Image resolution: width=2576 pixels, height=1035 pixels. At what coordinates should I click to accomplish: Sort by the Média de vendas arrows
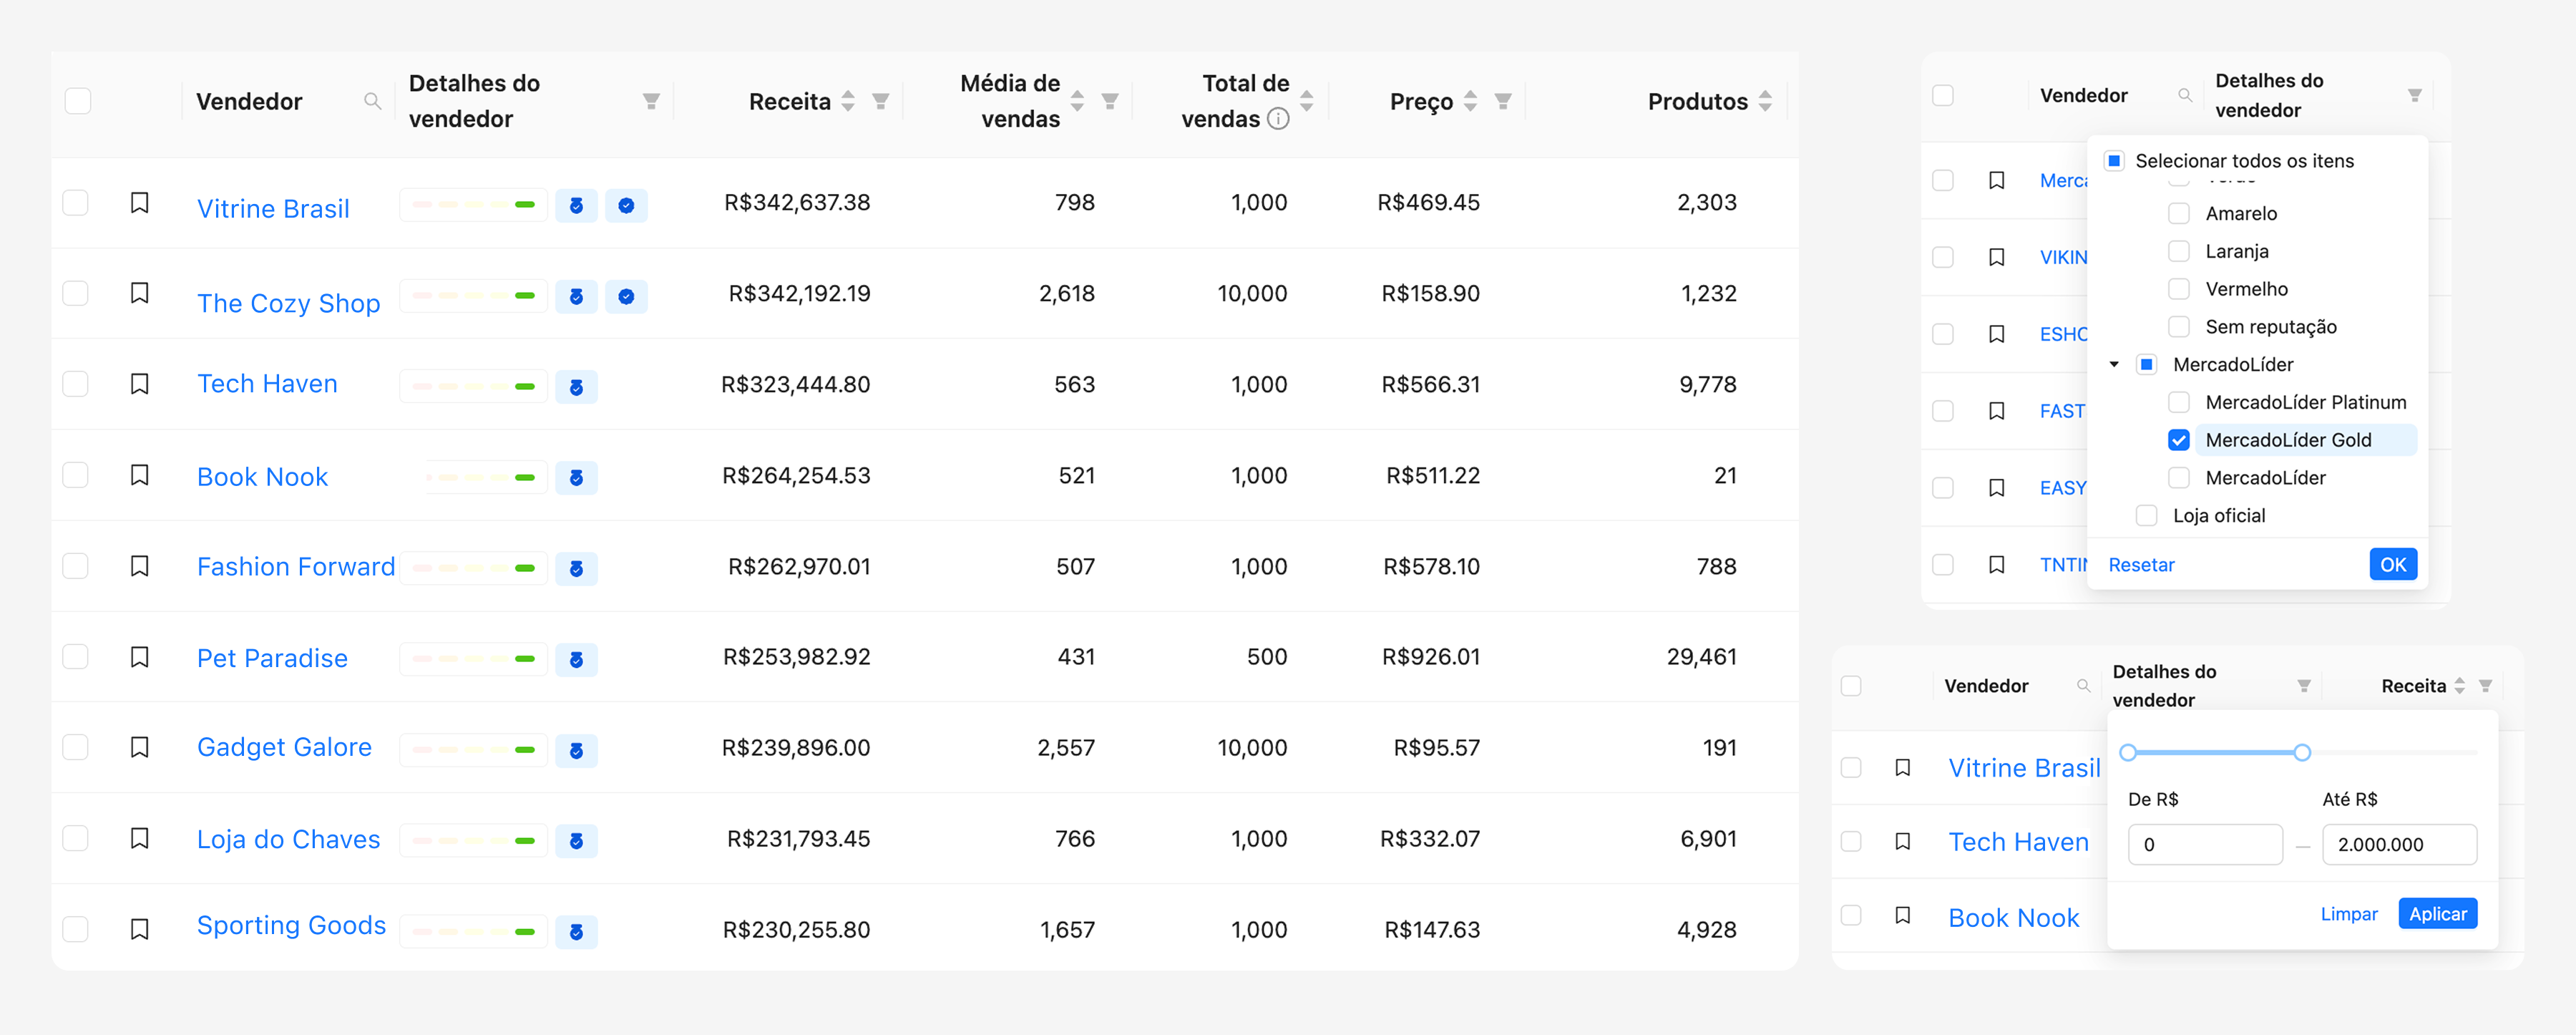(1077, 101)
